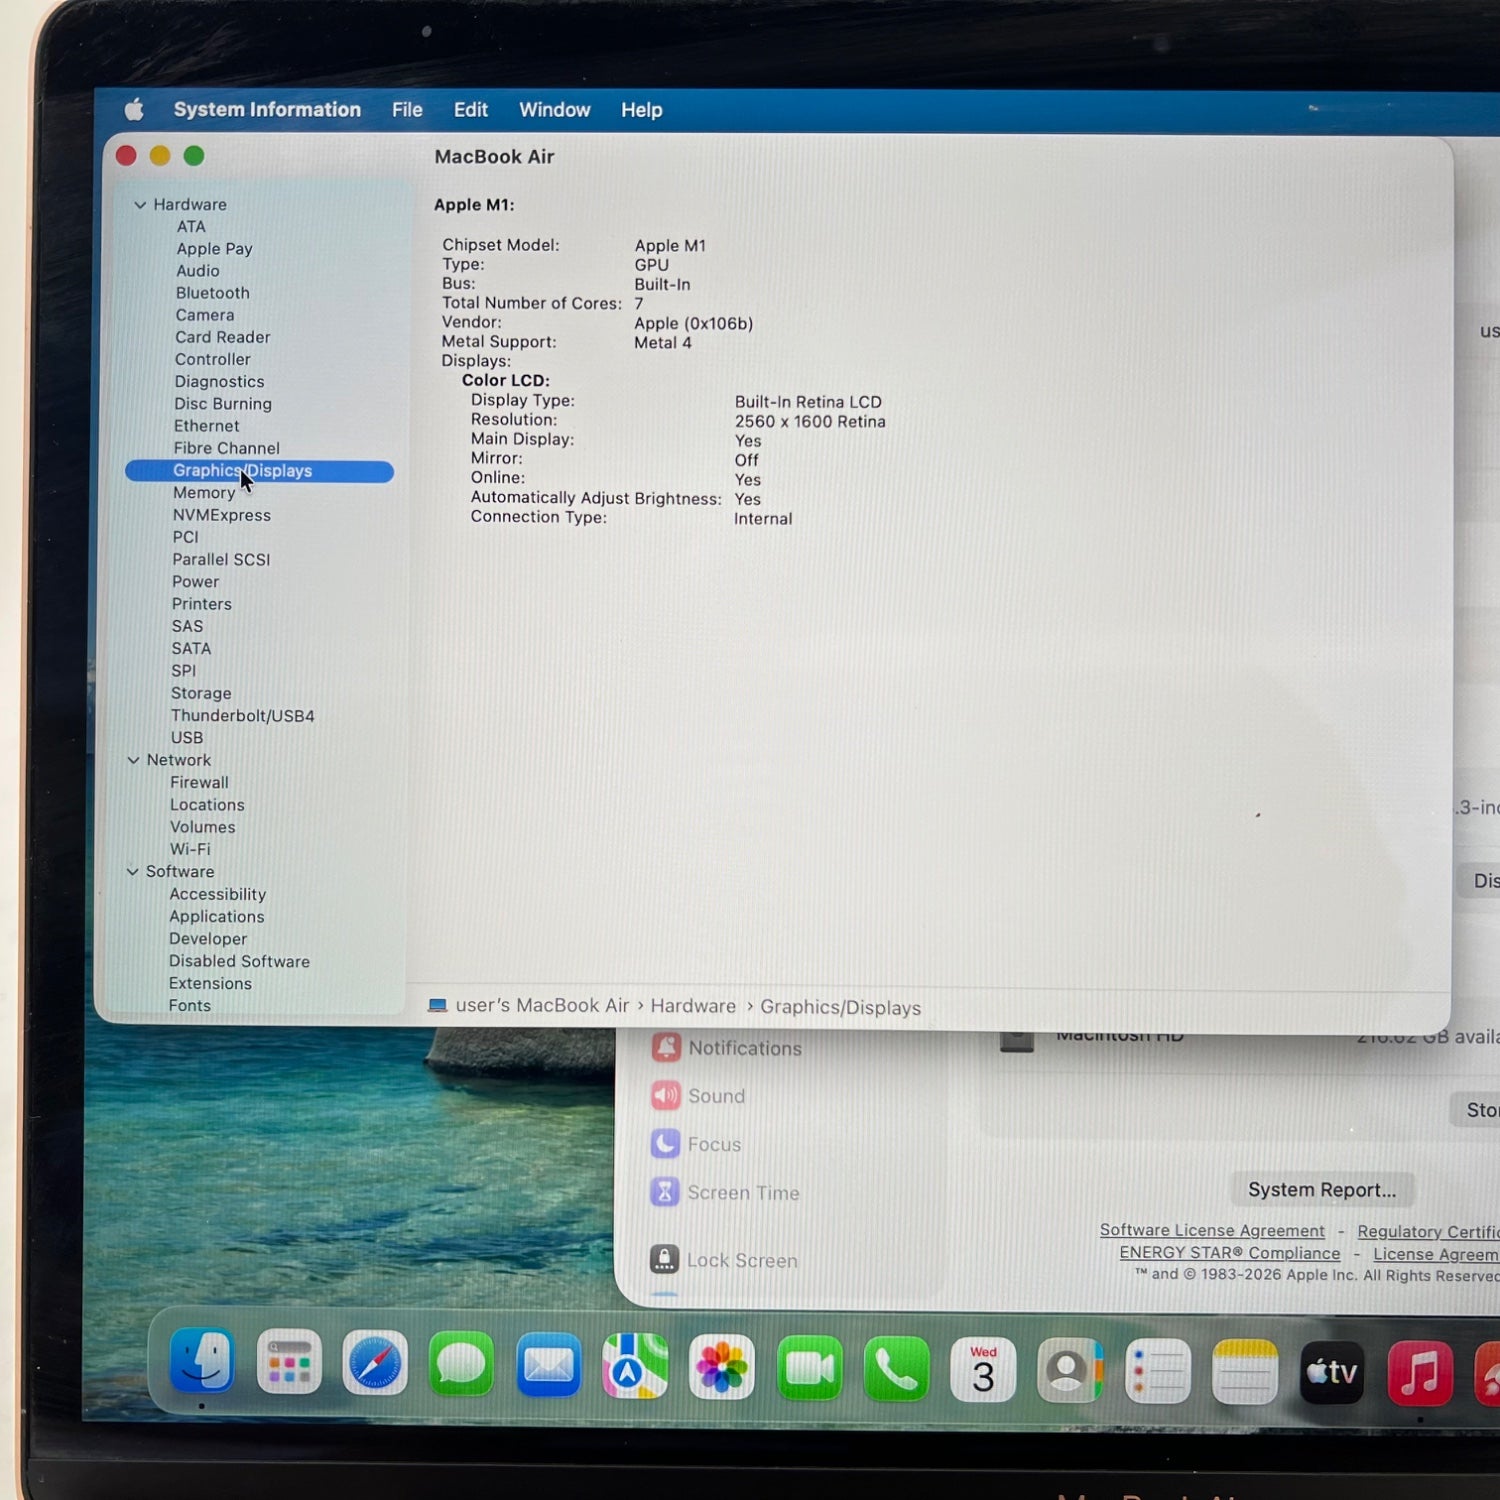Launch Maps from the Dock
The width and height of the screenshot is (1500, 1500).
[635, 1366]
